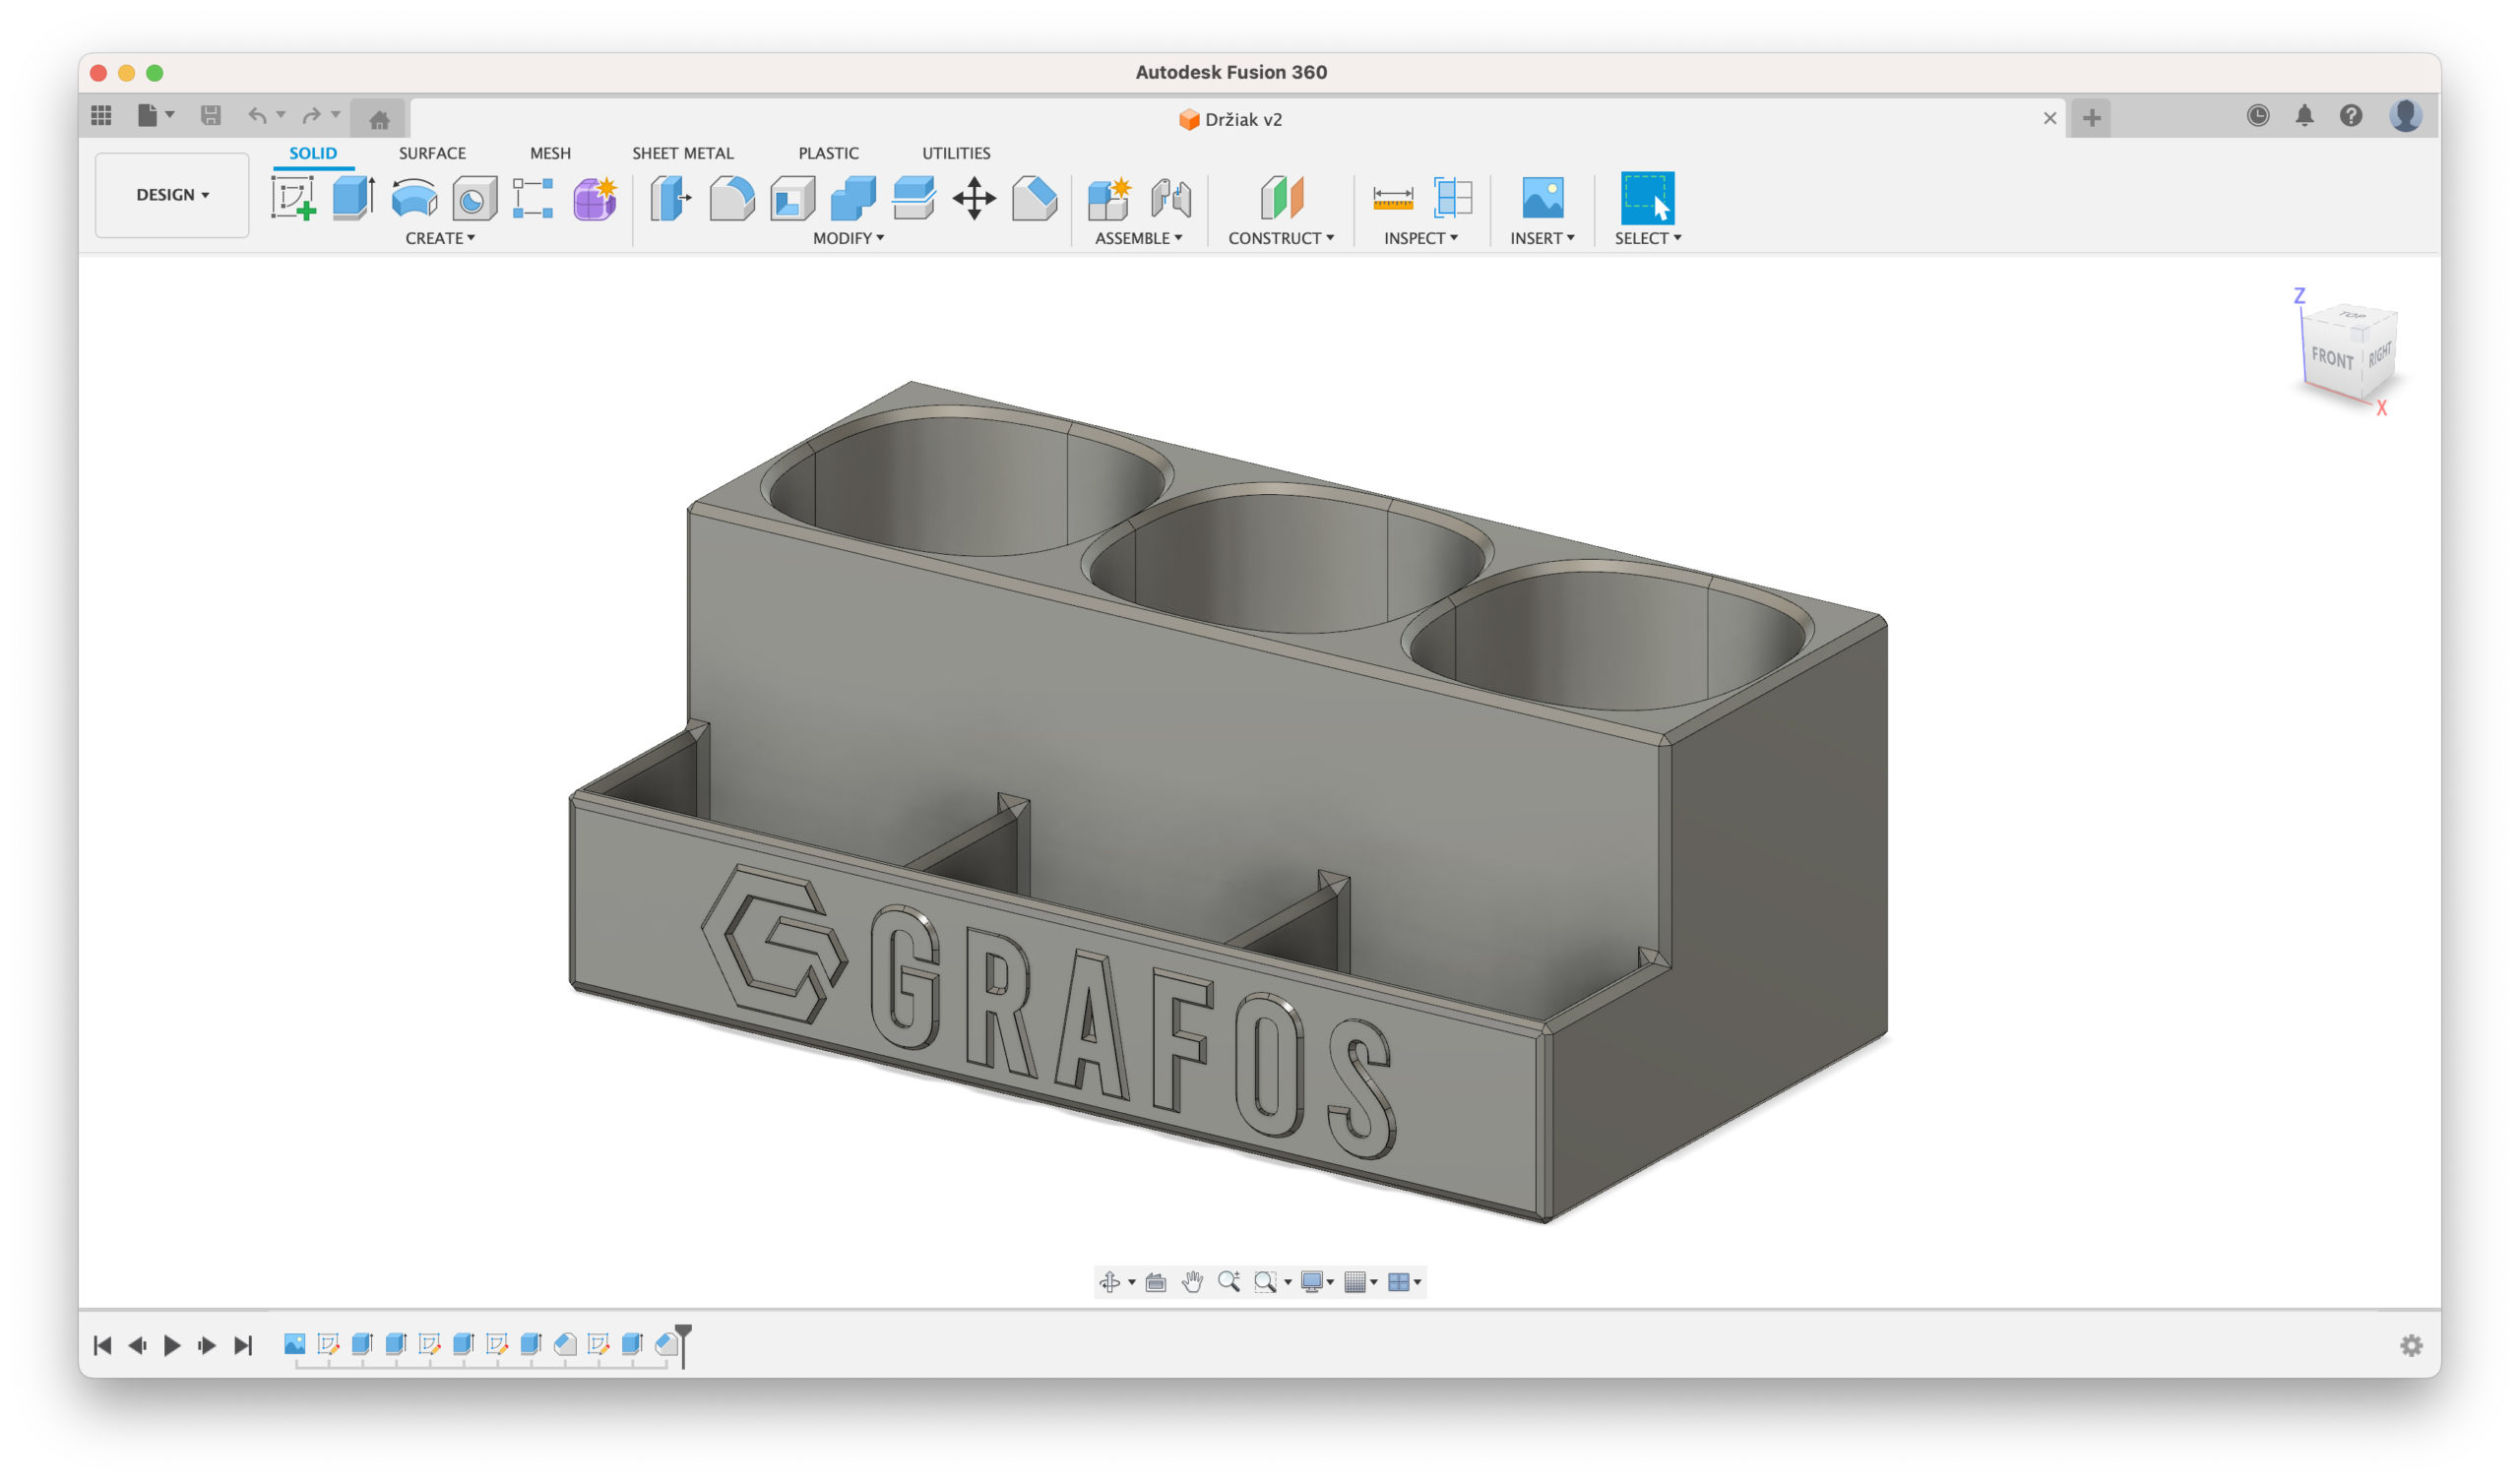Image resolution: width=2520 pixels, height=1482 pixels.
Task: Open a new design tab with plus
Action: [x=2091, y=118]
